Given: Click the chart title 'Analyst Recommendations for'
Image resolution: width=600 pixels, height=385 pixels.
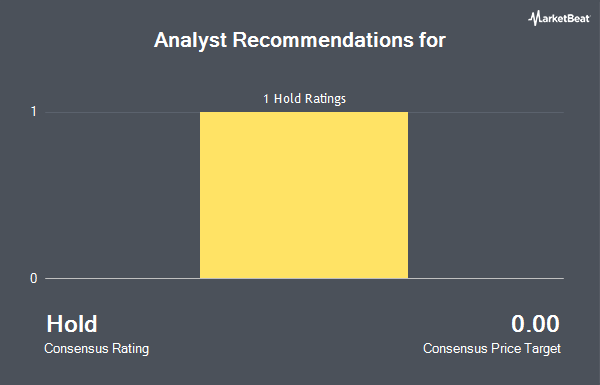Looking at the screenshot, I should point(300,40).
